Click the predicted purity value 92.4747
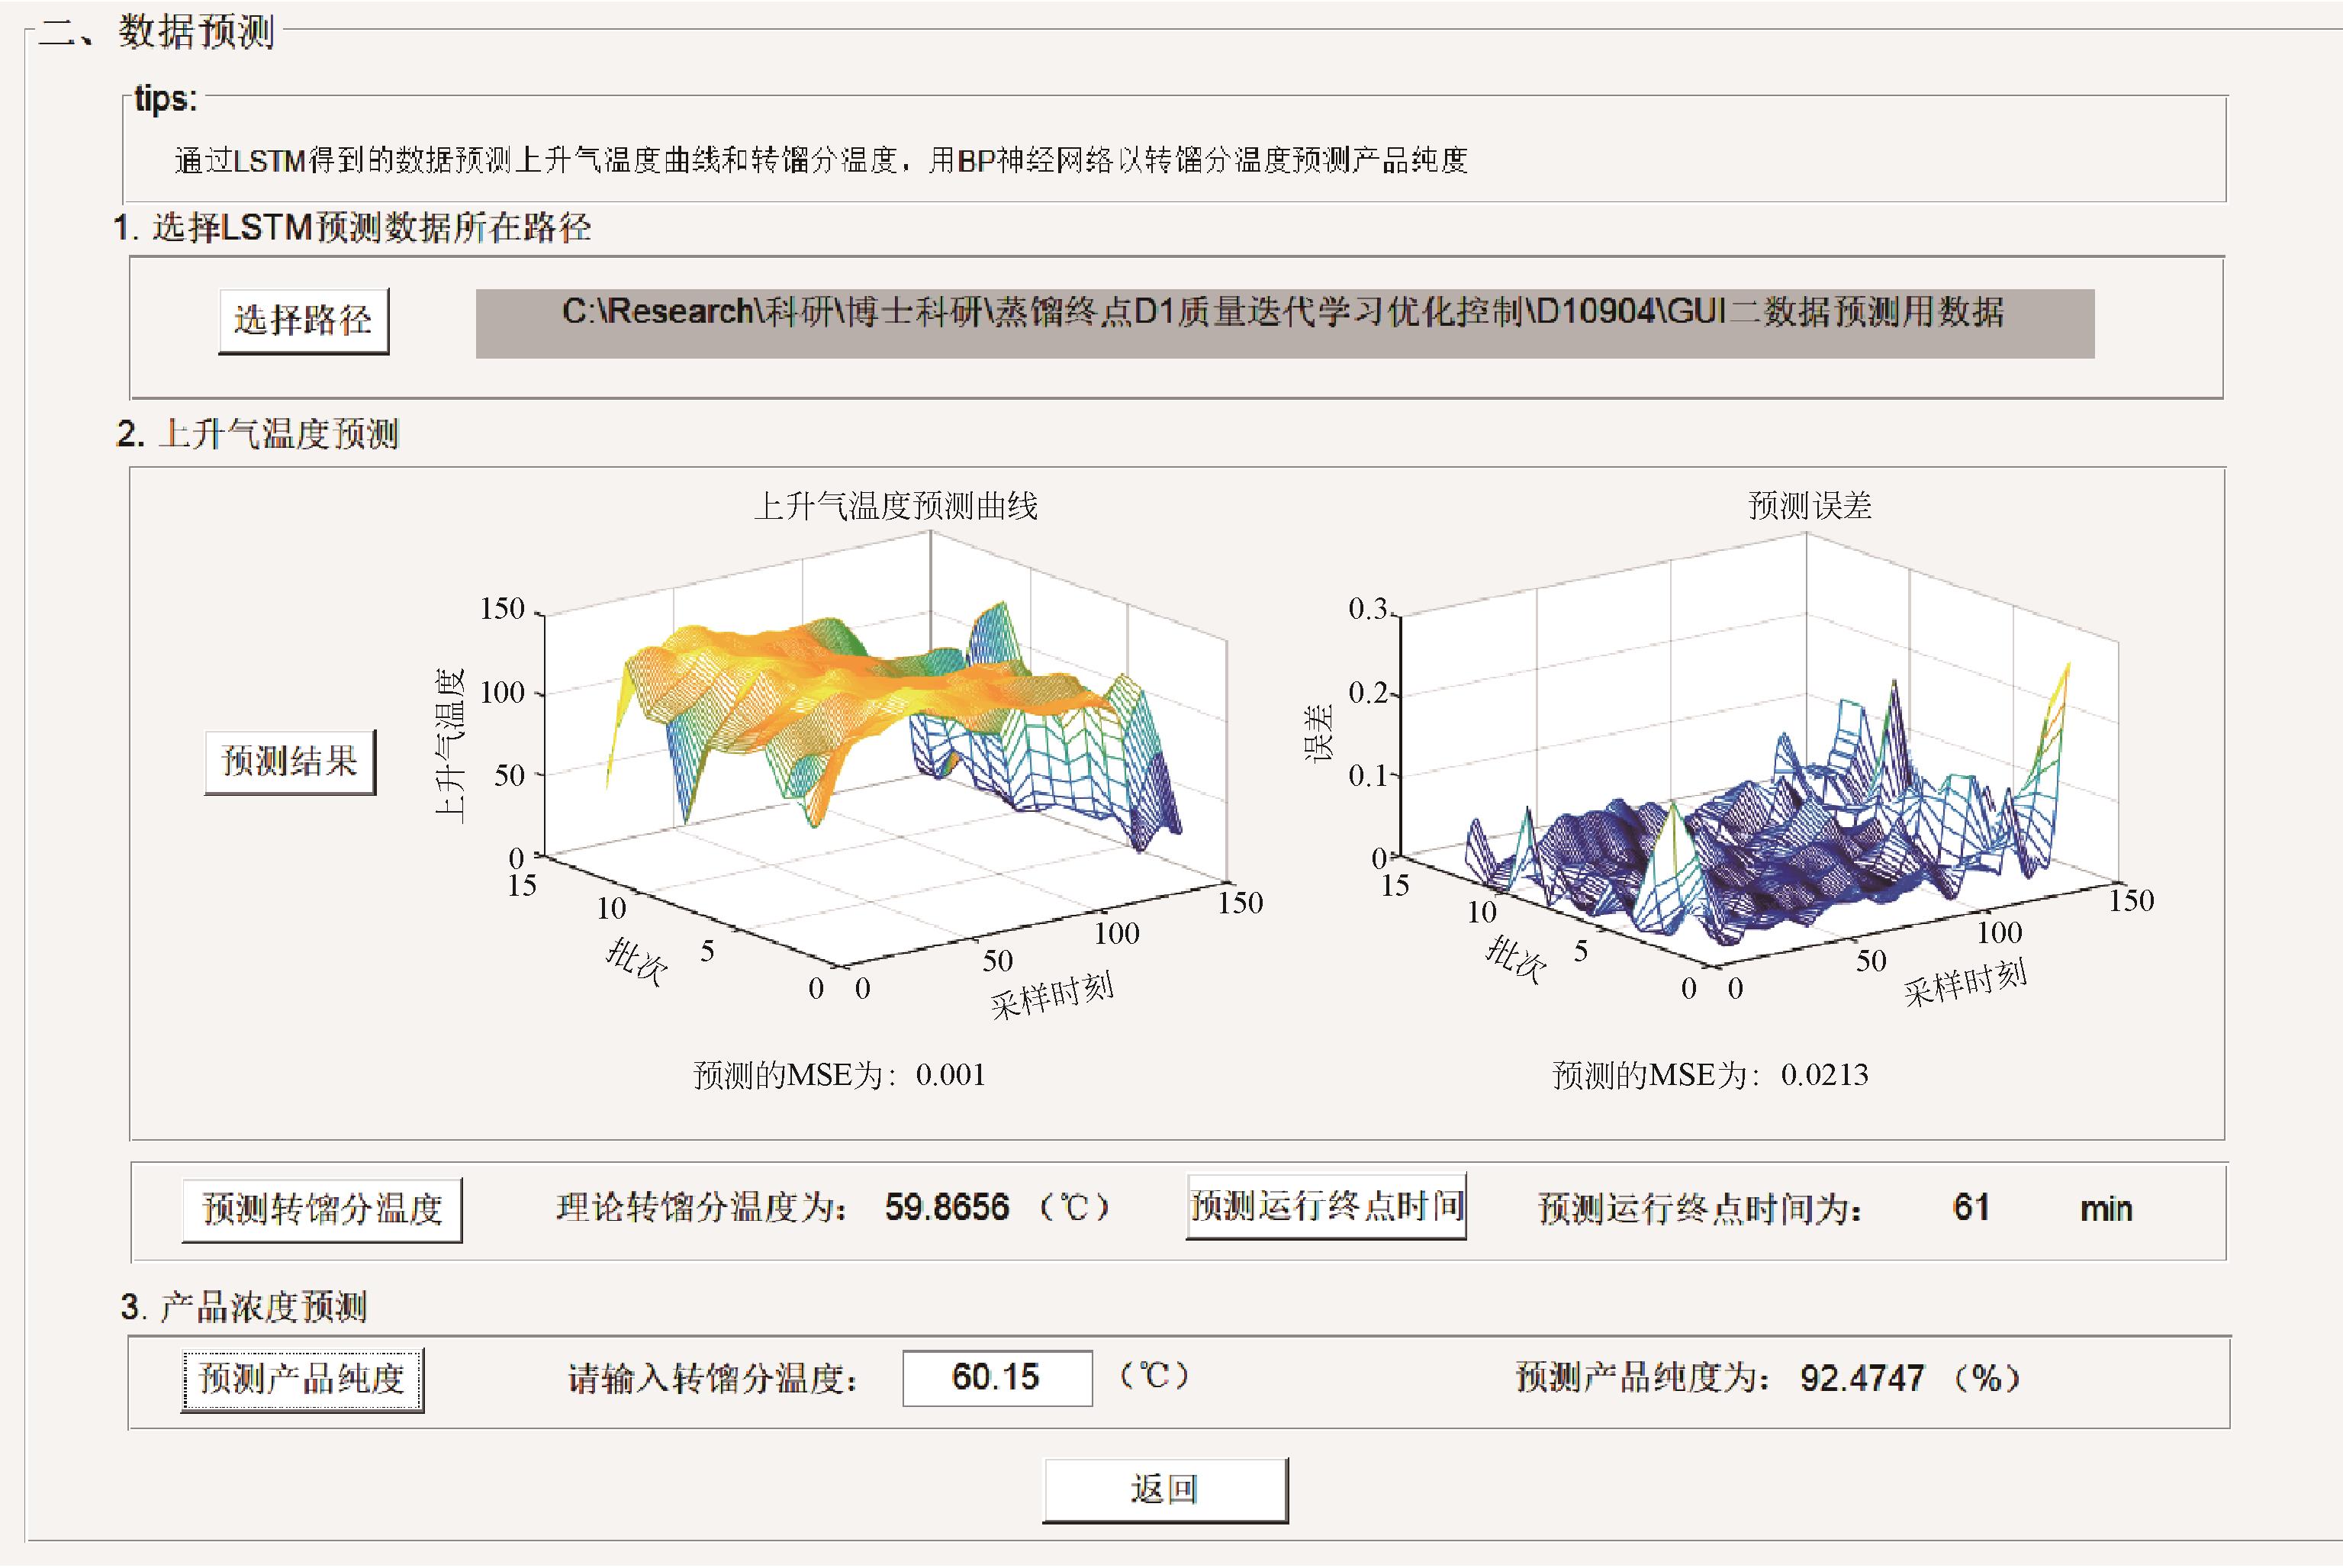Image resolution: width=2343 pixels, height=1568 pixels. click(1861, 1379)
